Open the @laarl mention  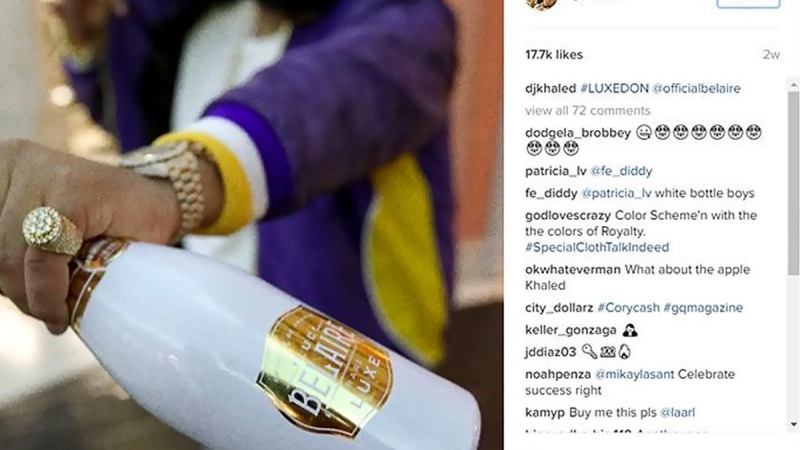tap(677, 413)
